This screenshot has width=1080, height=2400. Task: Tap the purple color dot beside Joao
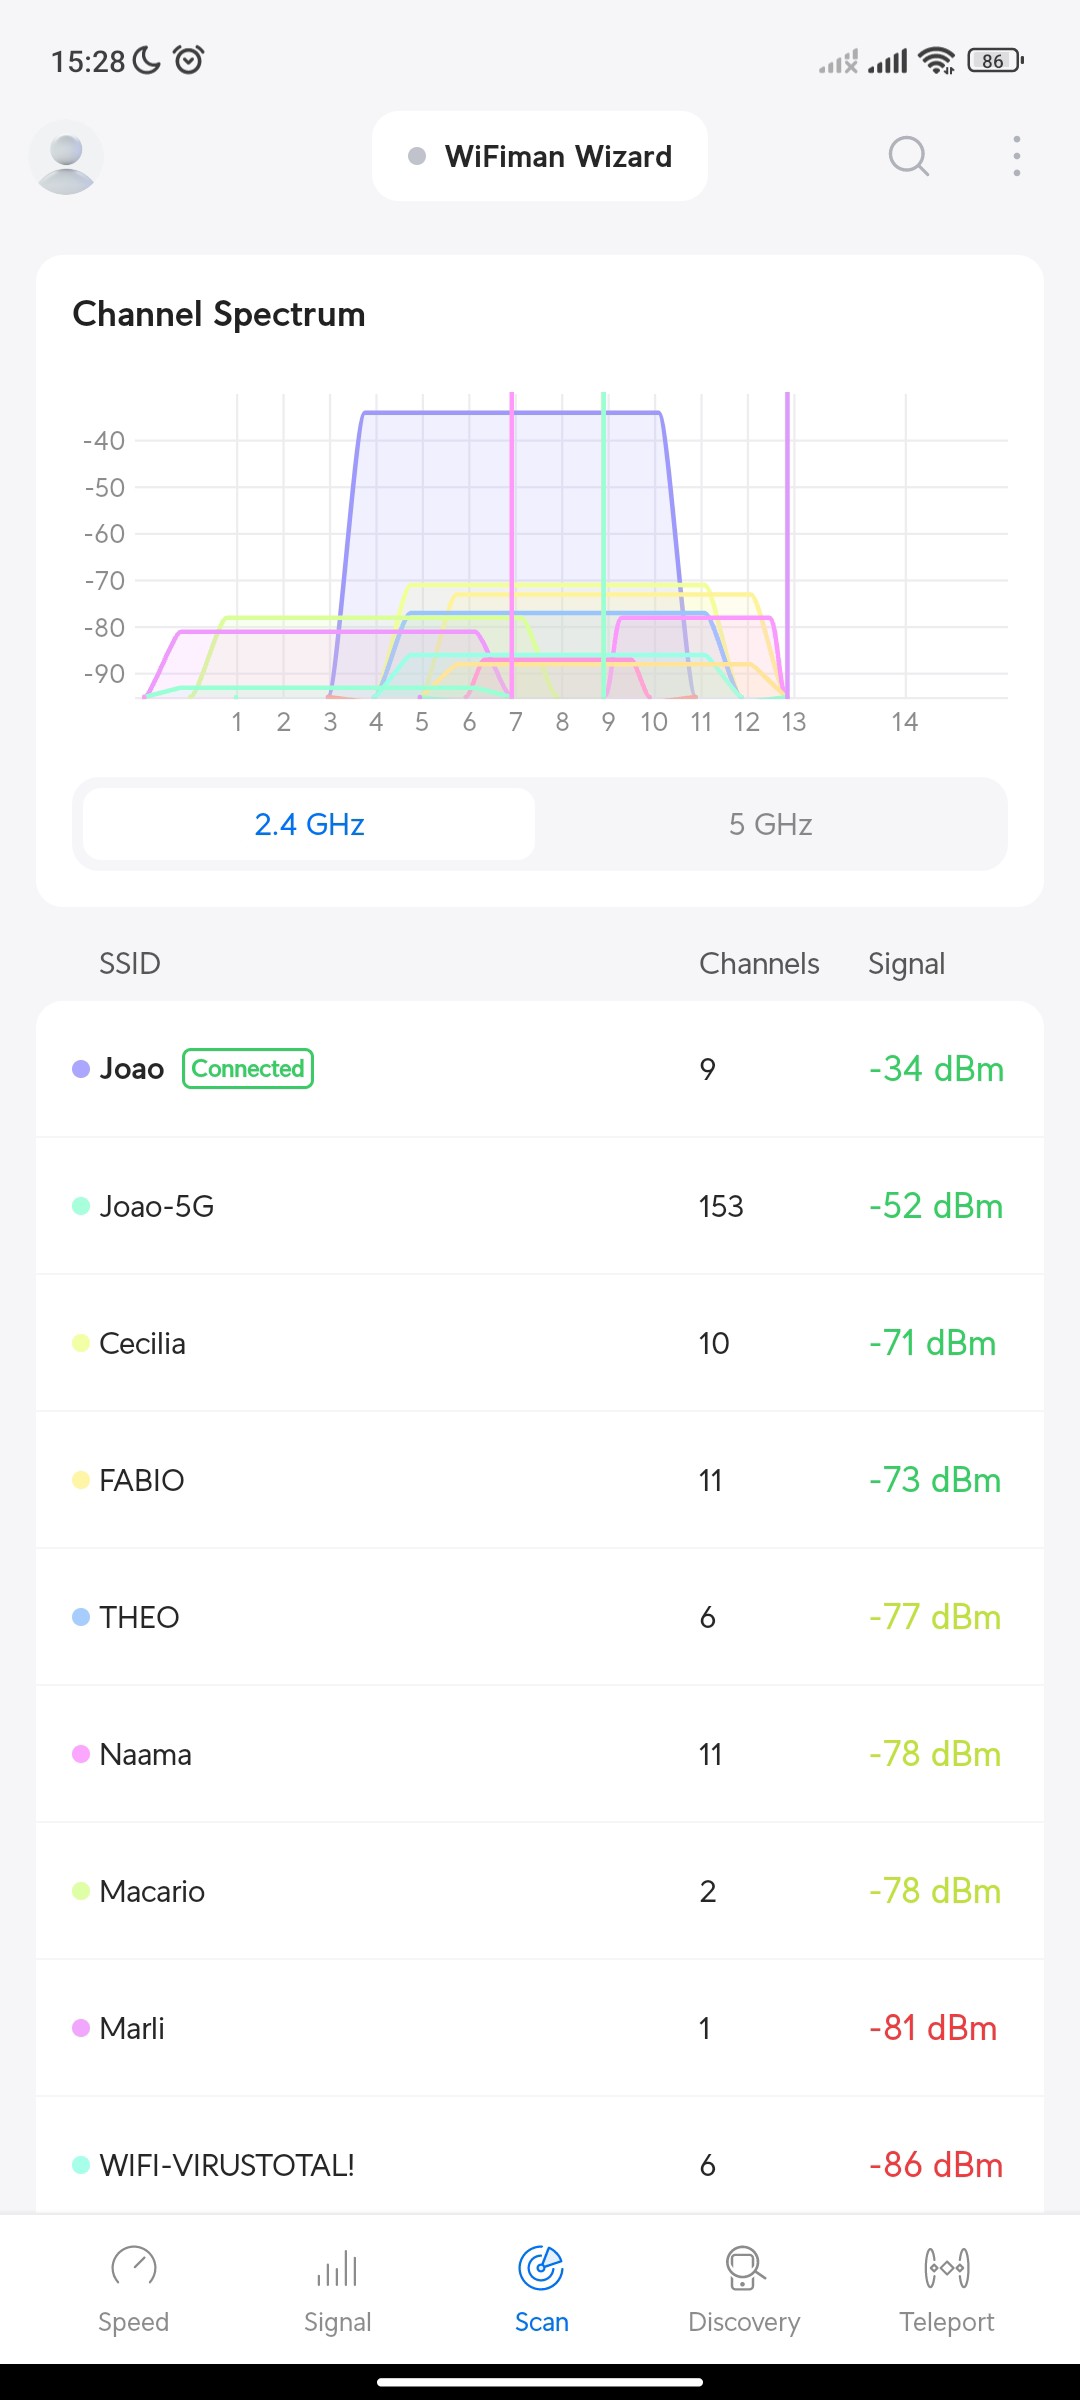click(81, 1069)
